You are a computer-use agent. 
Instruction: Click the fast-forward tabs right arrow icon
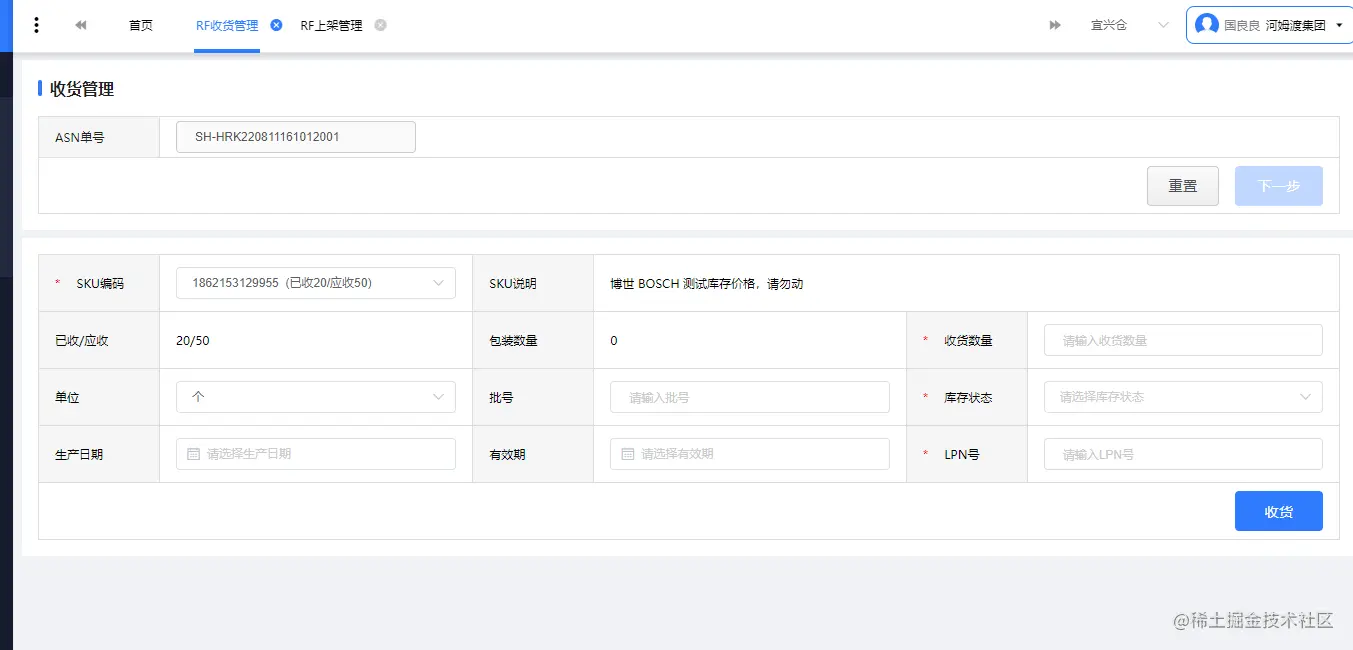(x=1055, y=25)
